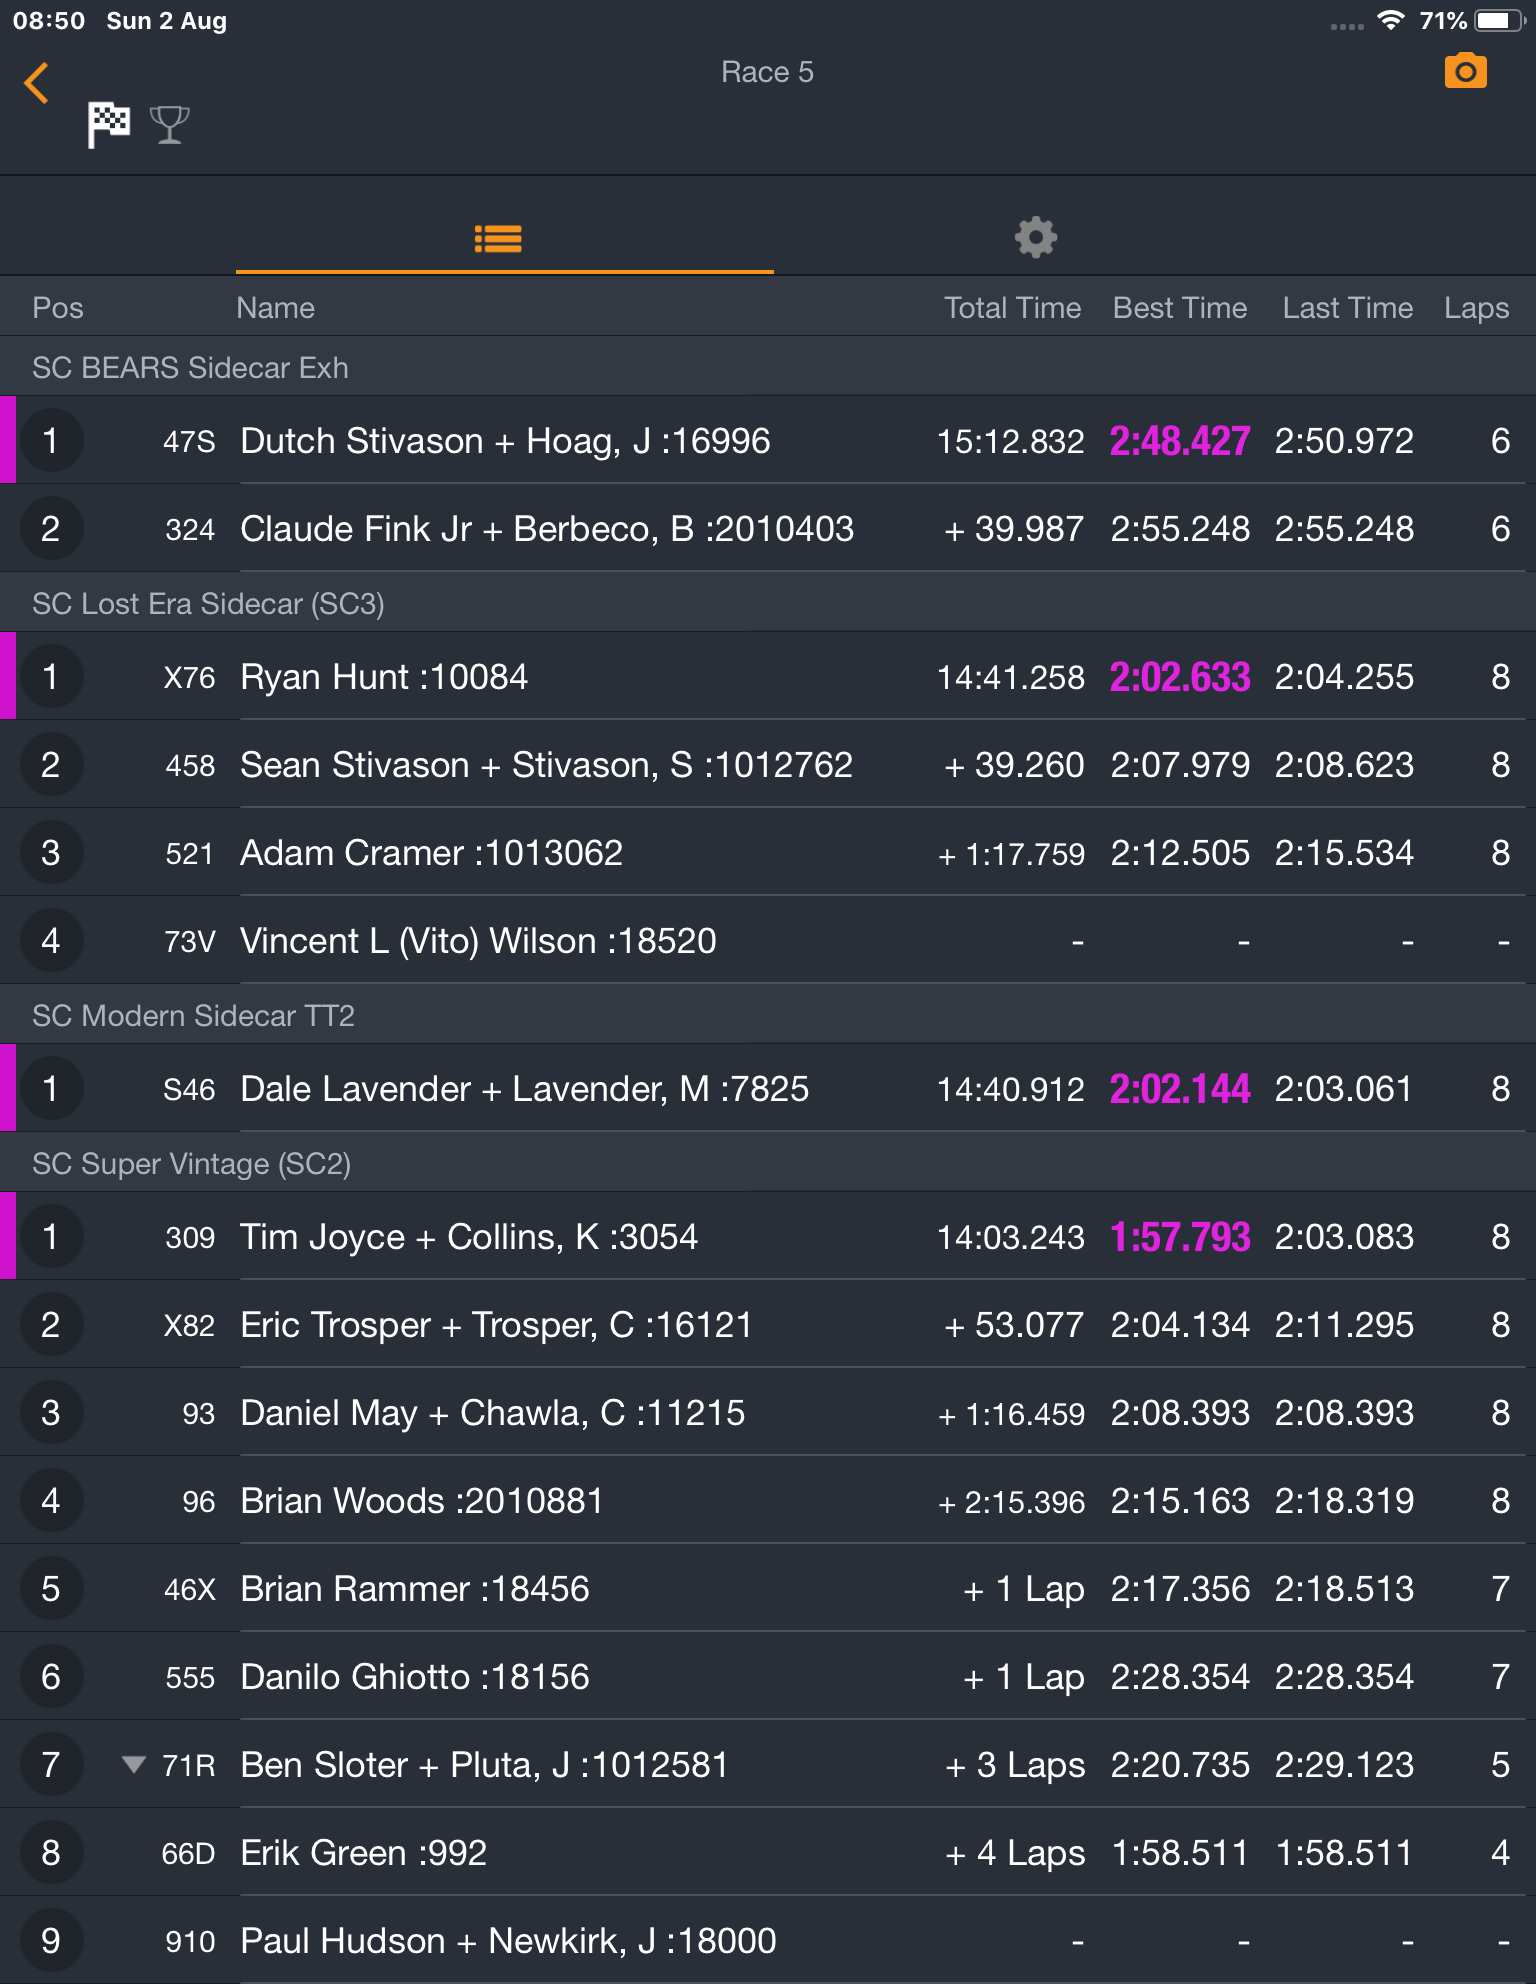The height and width of the screenshot is (1984, 1536).
Task: Tap the Race 5 title
Action: (767, 72)
